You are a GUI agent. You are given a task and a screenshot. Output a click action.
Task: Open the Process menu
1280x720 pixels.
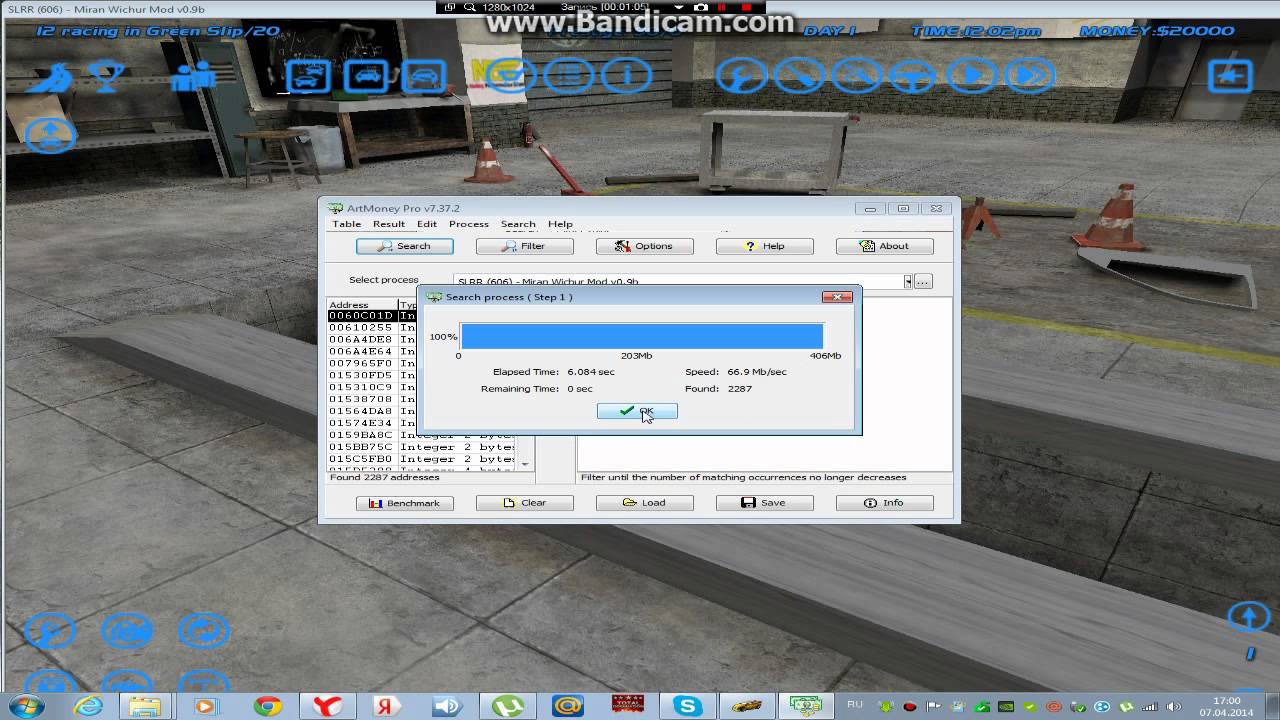click(x=468, y=224)
